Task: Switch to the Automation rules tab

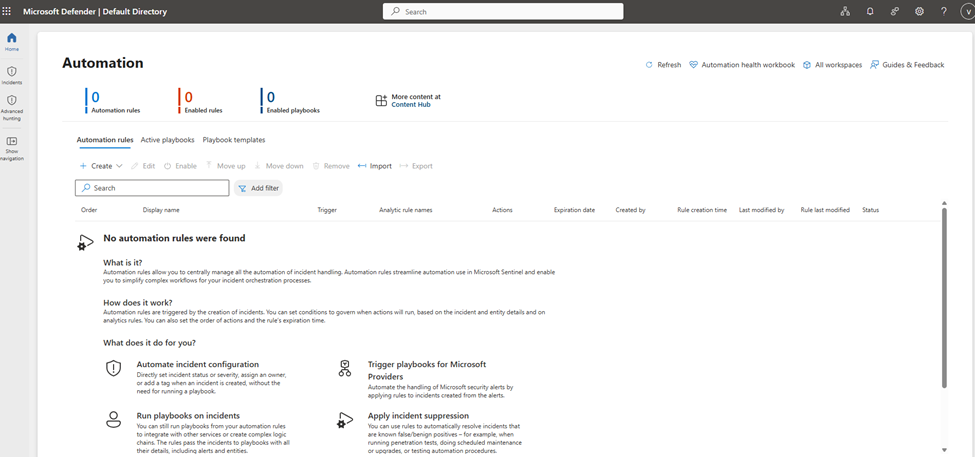Action: point(104,140)
